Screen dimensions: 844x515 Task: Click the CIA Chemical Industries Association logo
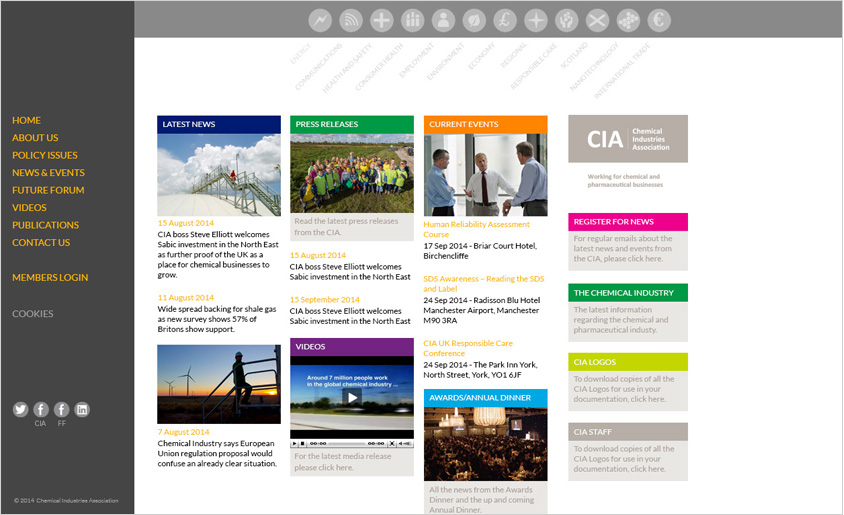coord(628,139)
